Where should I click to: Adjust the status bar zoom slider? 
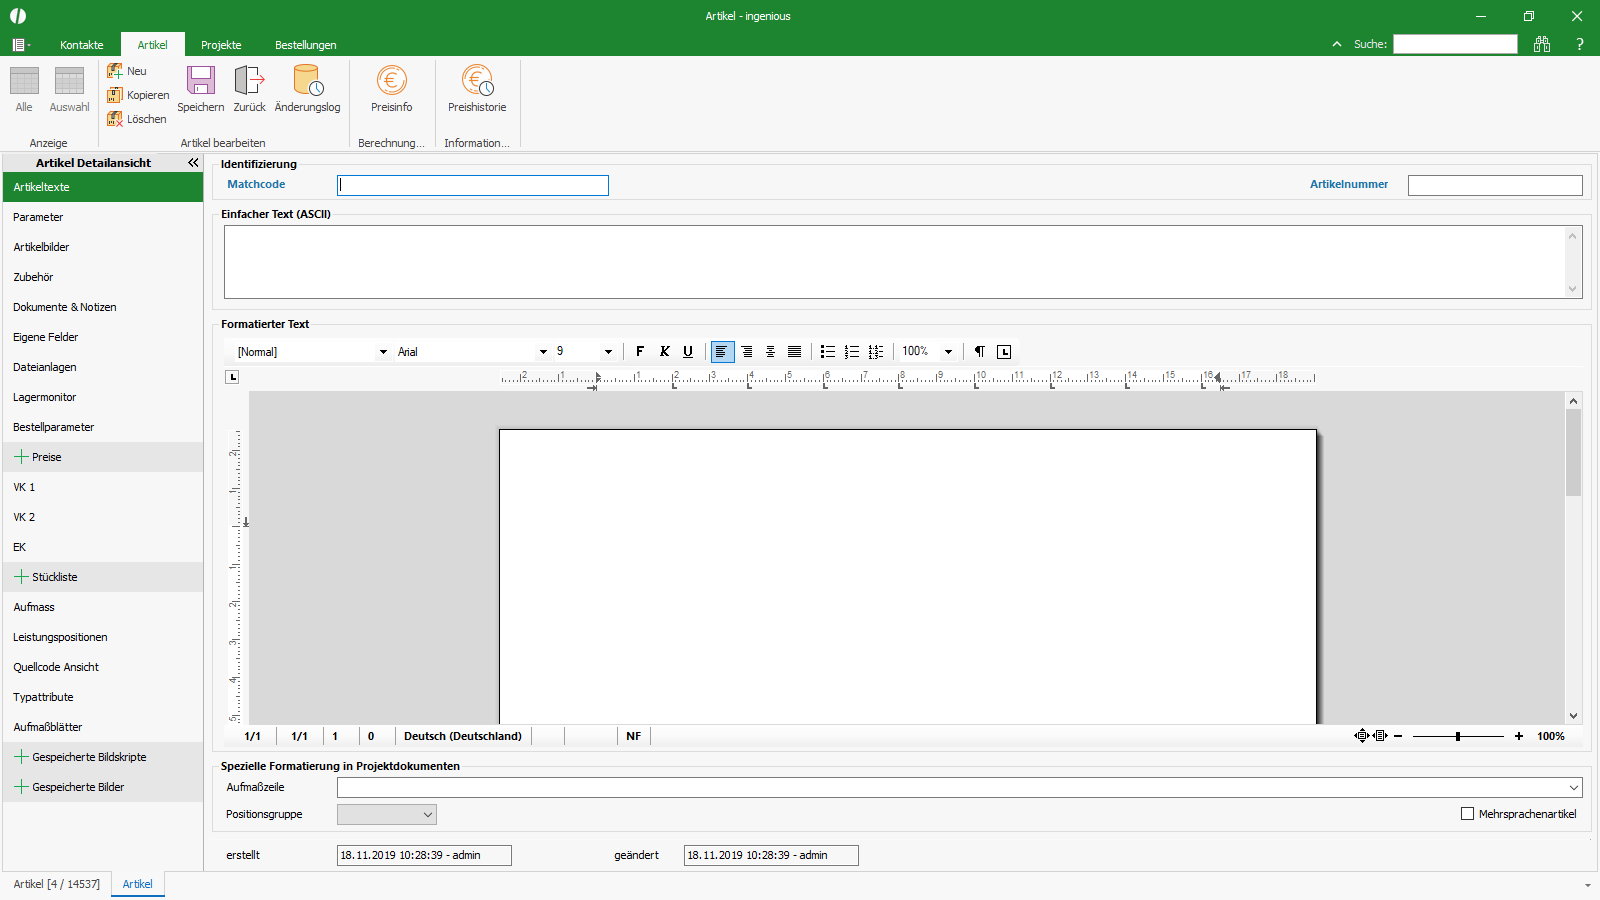point(1458,736)
